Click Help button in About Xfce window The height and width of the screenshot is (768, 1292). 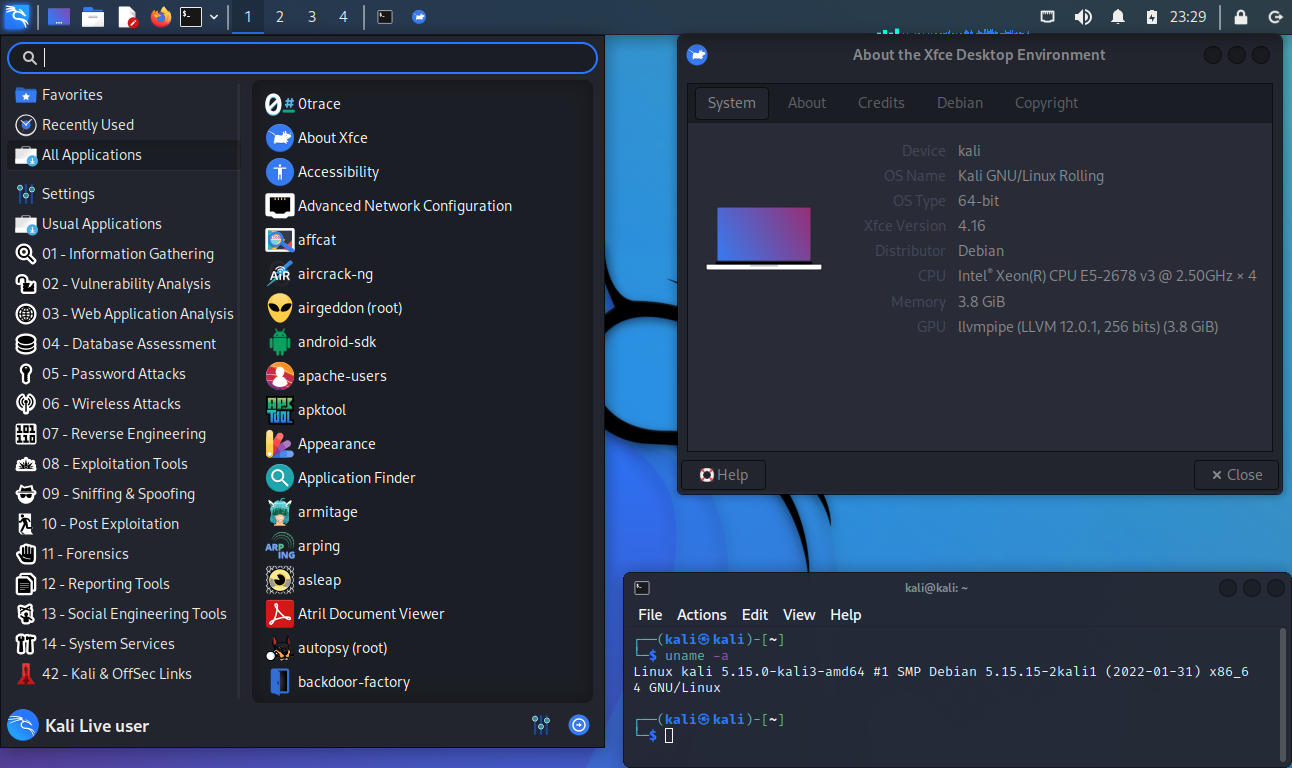(x=723, y=475)
